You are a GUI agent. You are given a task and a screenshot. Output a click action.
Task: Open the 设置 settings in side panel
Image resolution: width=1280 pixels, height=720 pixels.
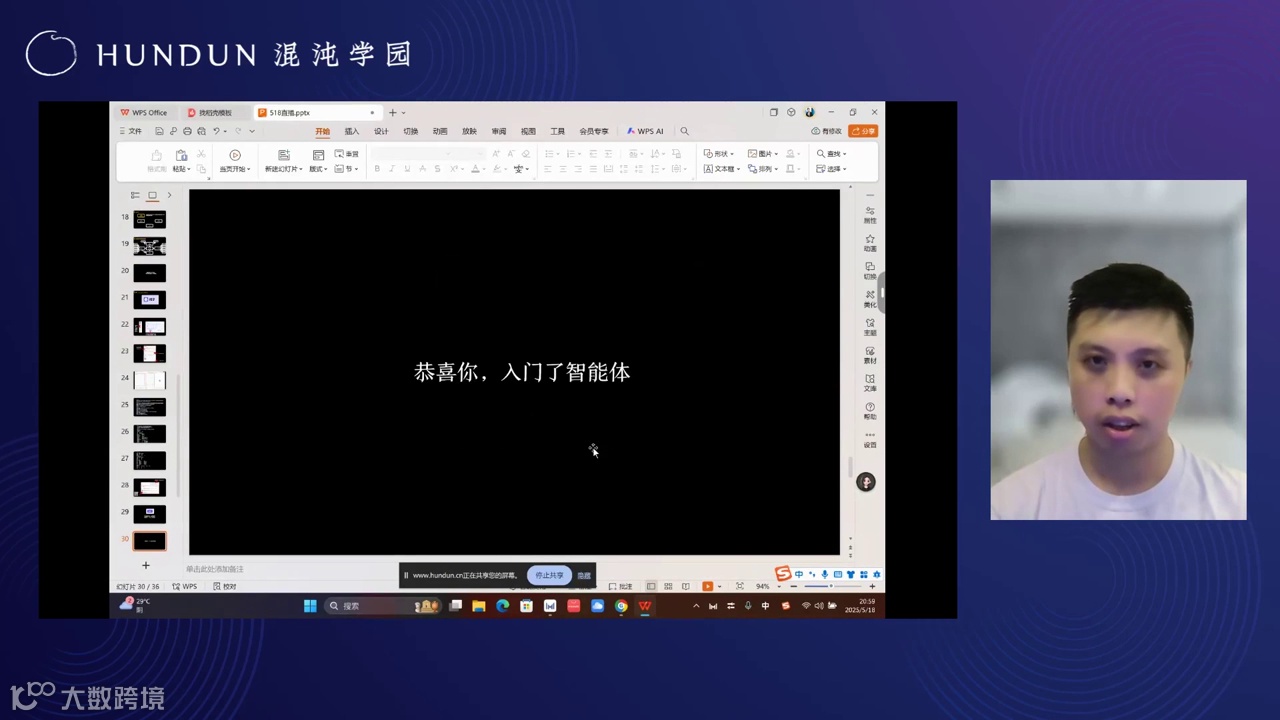(870, 440)
